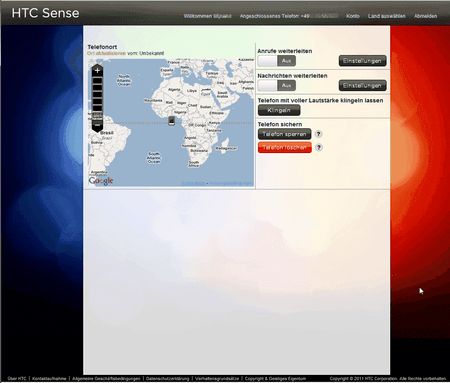Zoom out on the map with minus
This screenshot has width=450, height=383.
tap(97, 125)
